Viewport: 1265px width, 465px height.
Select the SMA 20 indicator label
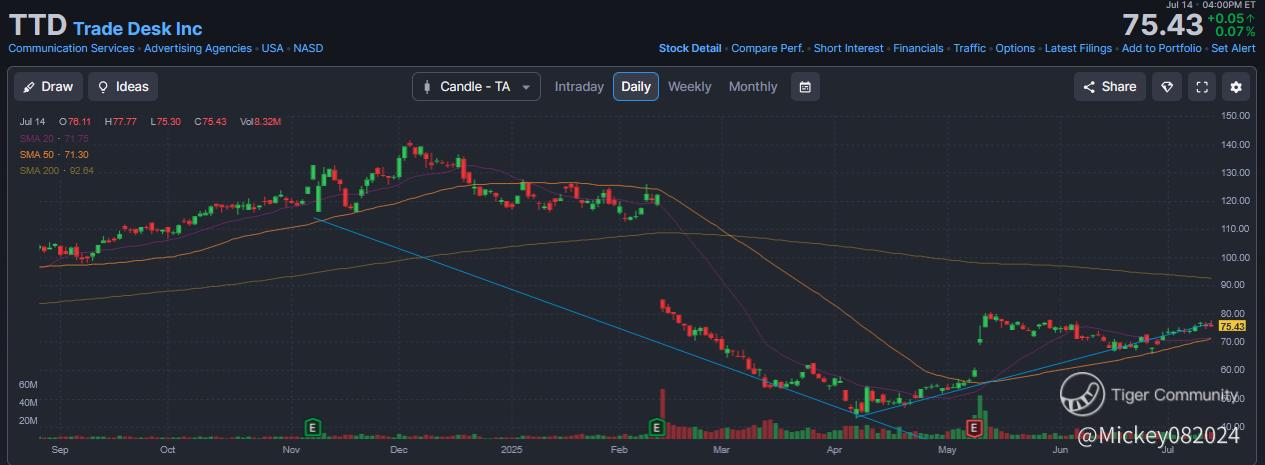pyautogui.click(x=54, y=138)
